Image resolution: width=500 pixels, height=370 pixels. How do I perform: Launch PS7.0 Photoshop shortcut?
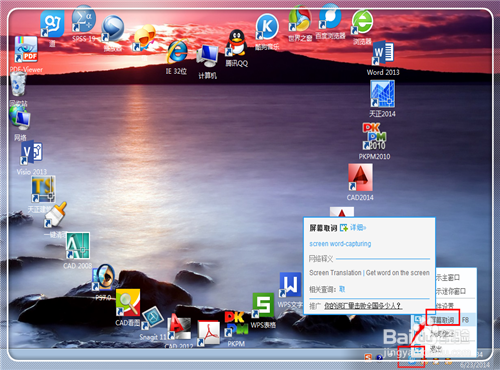coord(103,278)
